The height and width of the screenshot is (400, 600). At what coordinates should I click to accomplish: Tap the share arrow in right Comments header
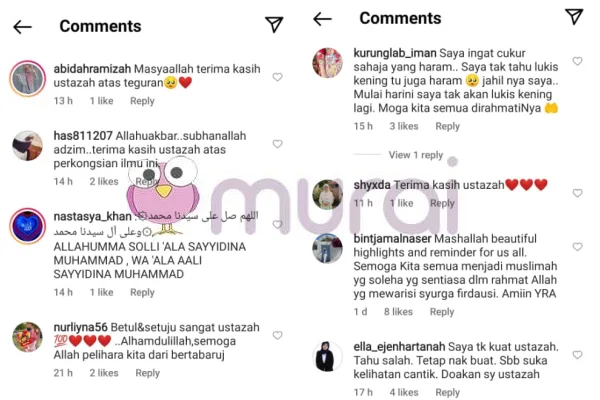574,16
